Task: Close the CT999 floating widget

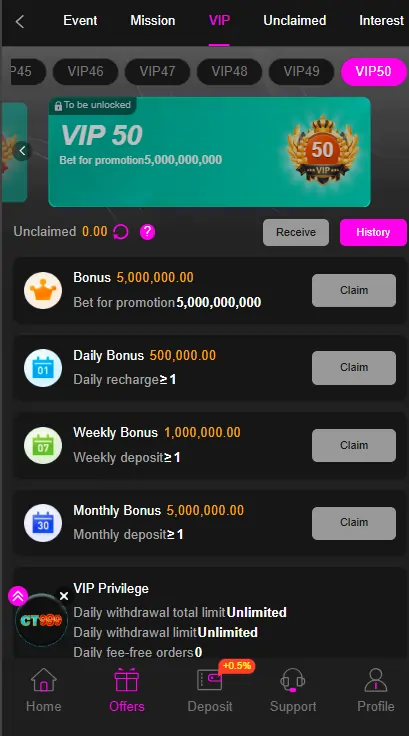Action: tap(64, 596)
